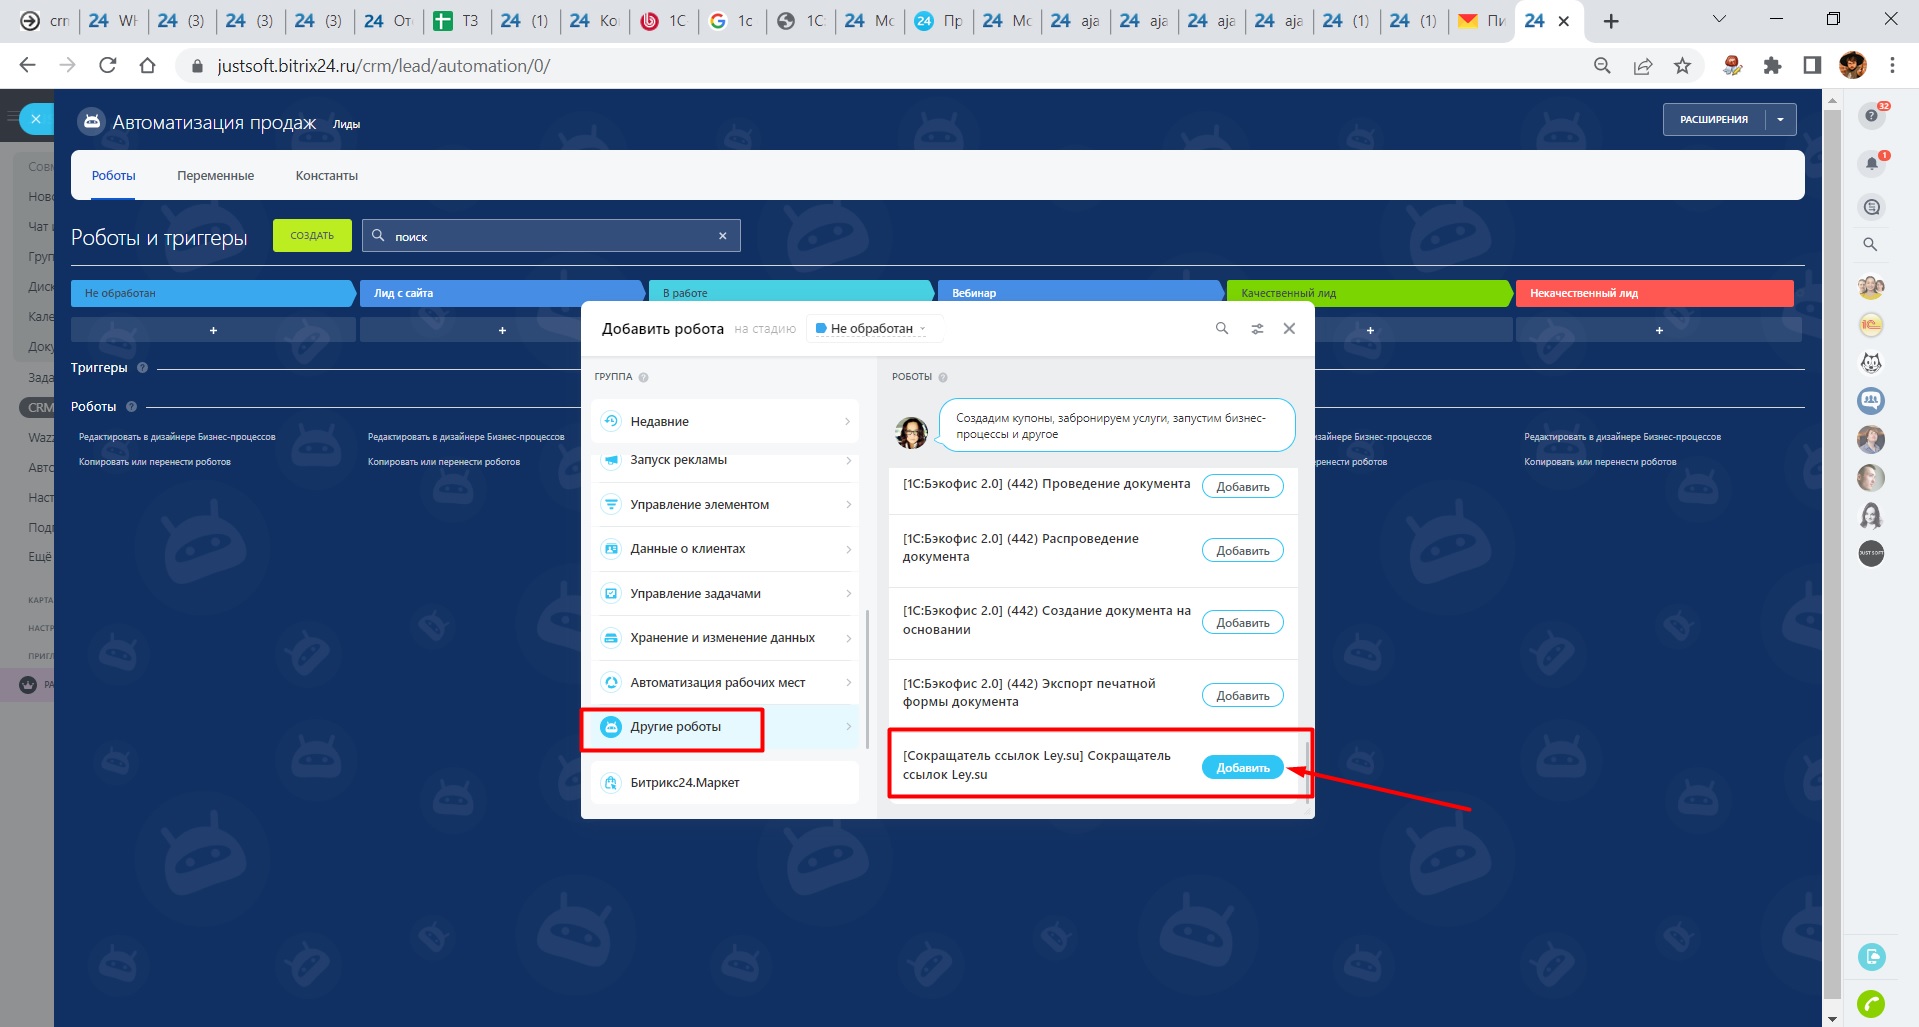1919x1027 pixels.
Task: Select the Вебинар blue stage
Action: [x=1080, y=293]
